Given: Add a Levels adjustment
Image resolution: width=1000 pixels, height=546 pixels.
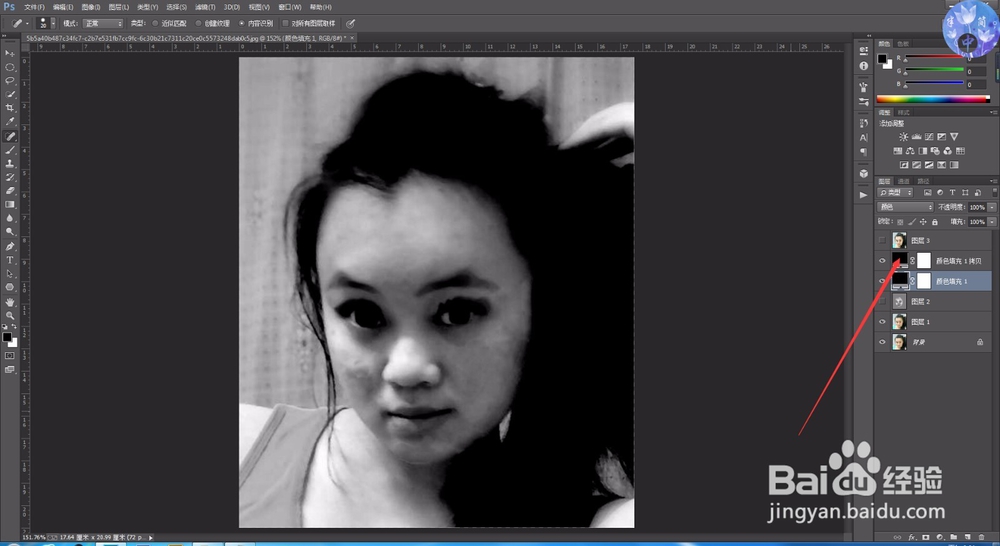Looking at the screenshot, I should 916,136.
